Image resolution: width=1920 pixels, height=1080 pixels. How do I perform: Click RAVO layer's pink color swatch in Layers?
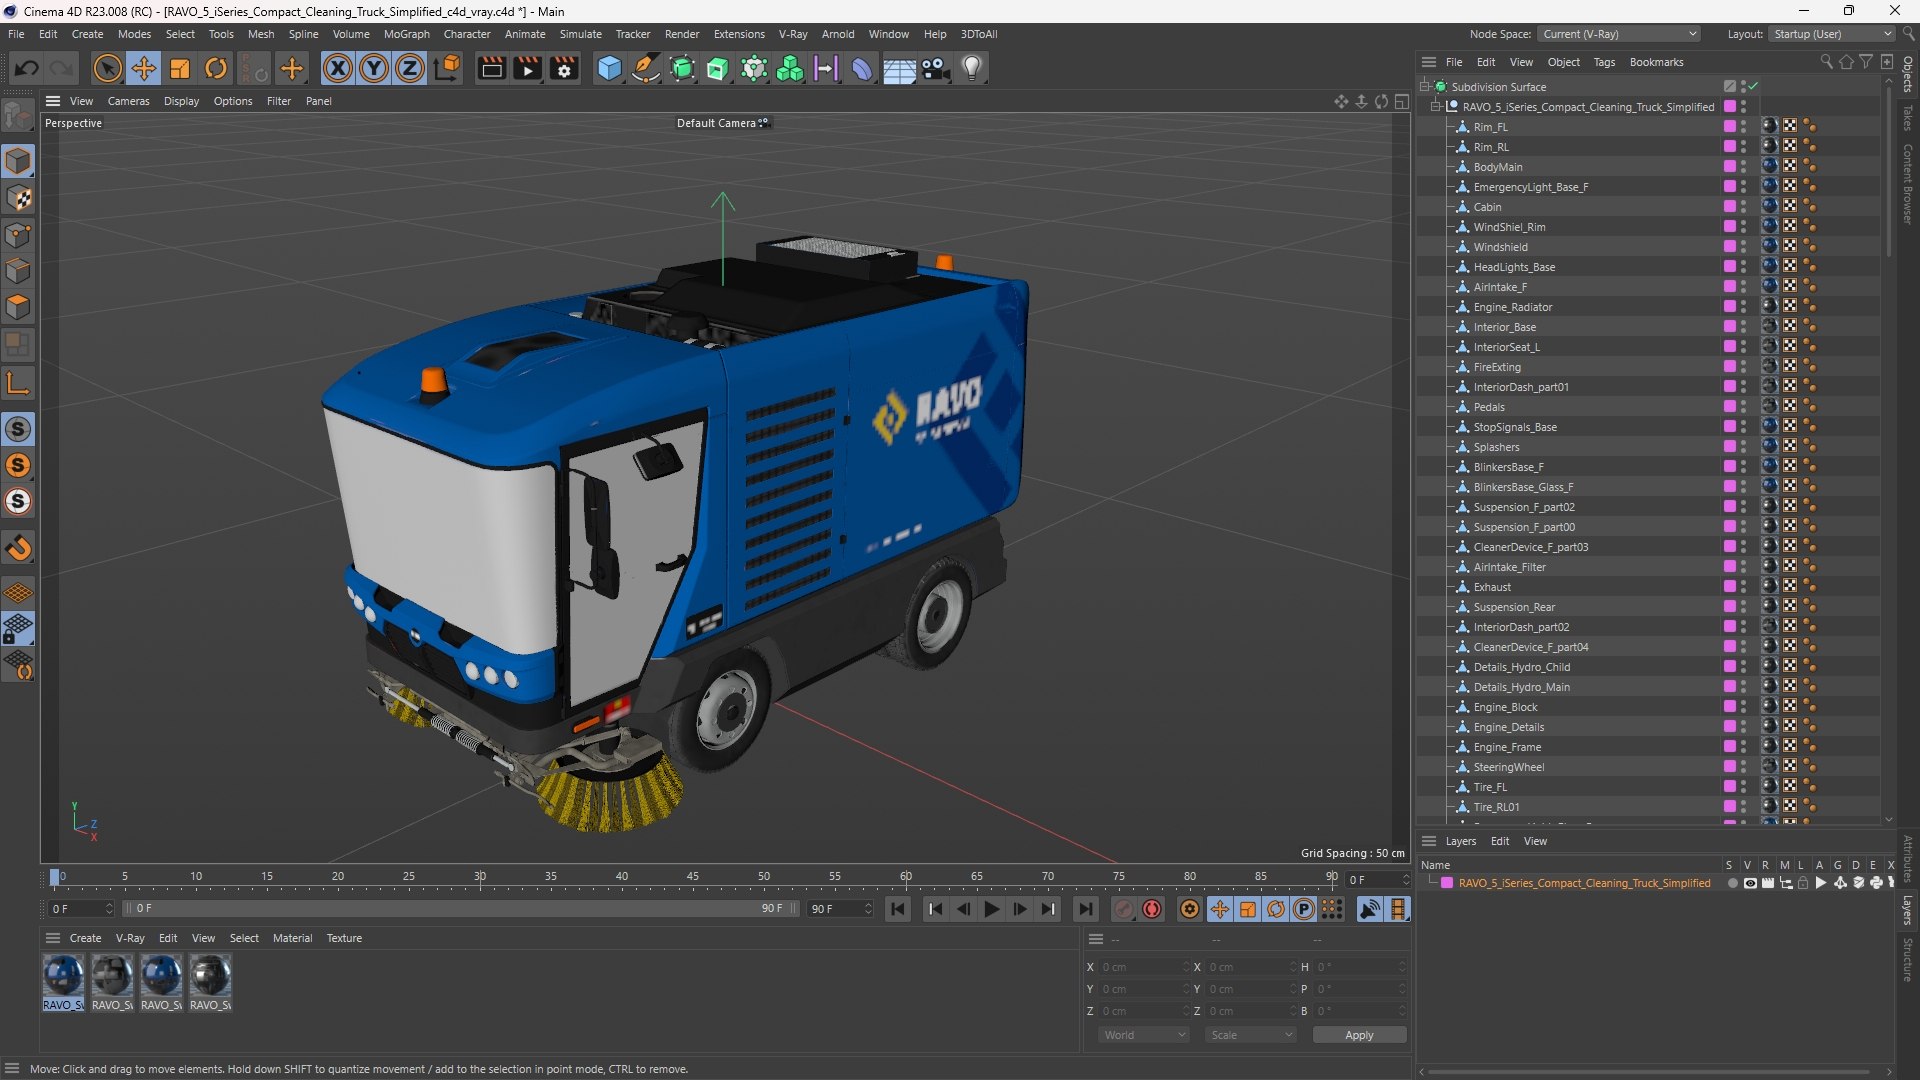coord(1446,883)
